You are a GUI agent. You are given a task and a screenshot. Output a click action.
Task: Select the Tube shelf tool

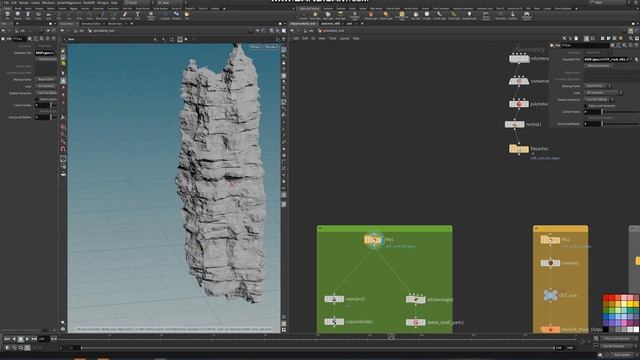28,16
